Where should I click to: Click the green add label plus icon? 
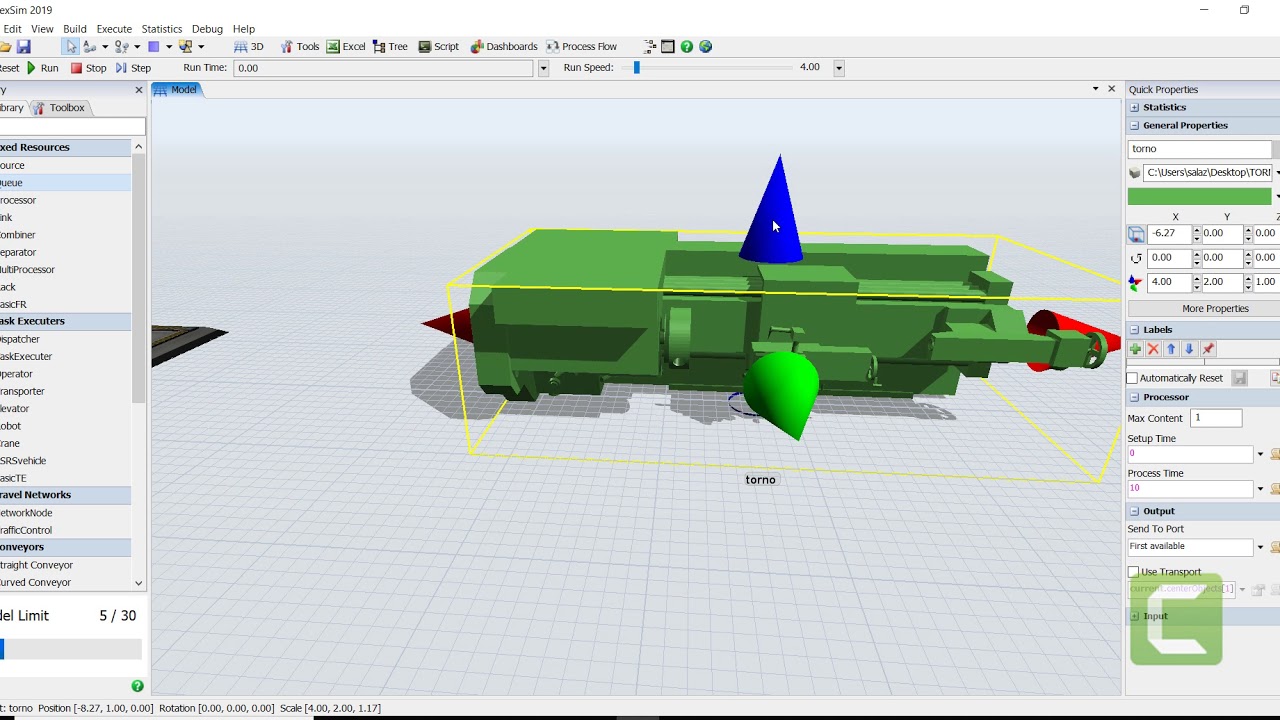(1135, 349)
